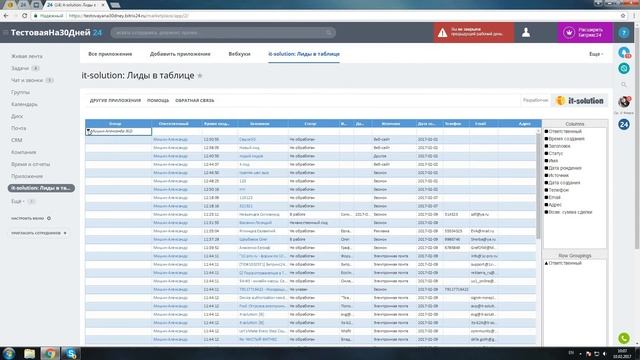Open «CRM» in the sidebar
Screen dimensions: 640x360
(x=17, y=140)
